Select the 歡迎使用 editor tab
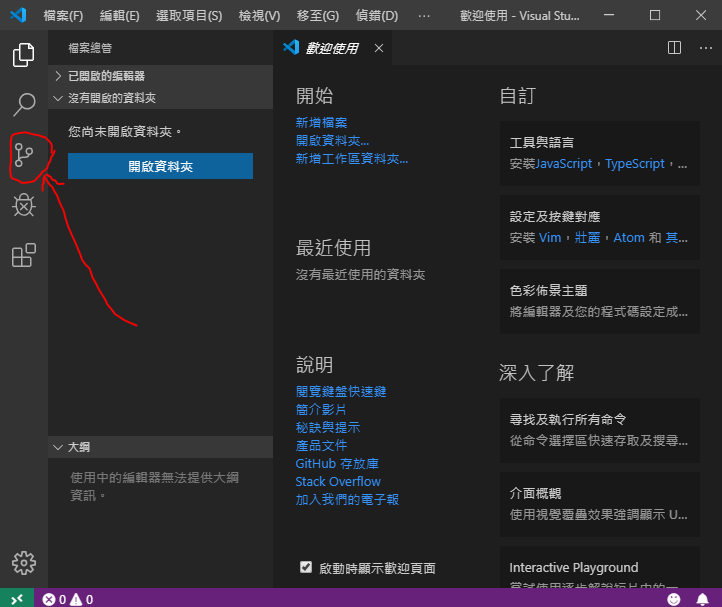722x607 pixels. coord(332,48)
